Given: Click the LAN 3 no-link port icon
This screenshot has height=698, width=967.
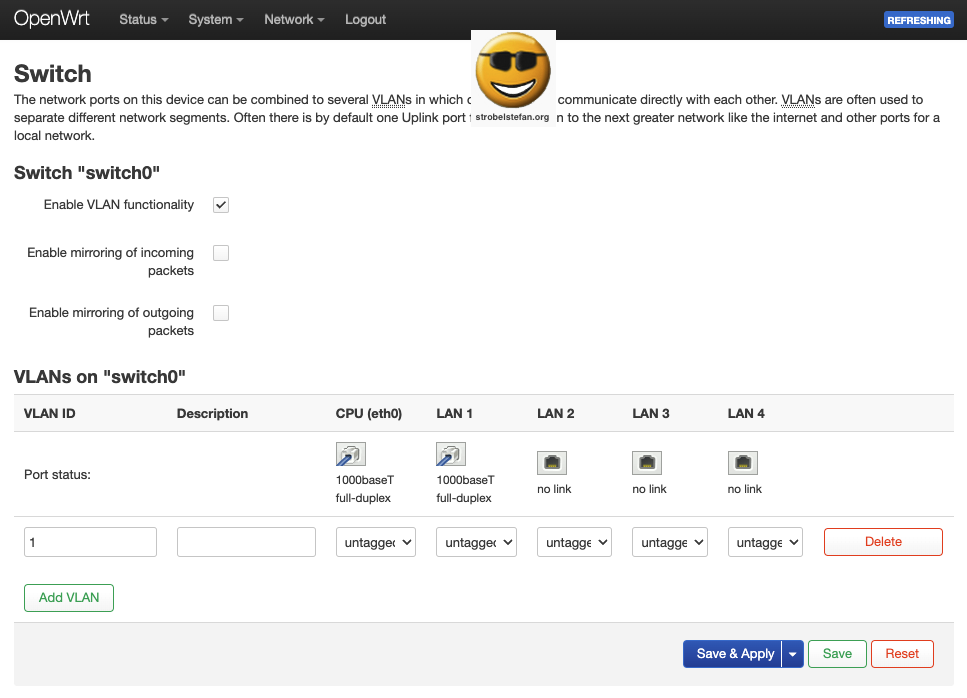Looking at the screenshot, I should [647, 462].
